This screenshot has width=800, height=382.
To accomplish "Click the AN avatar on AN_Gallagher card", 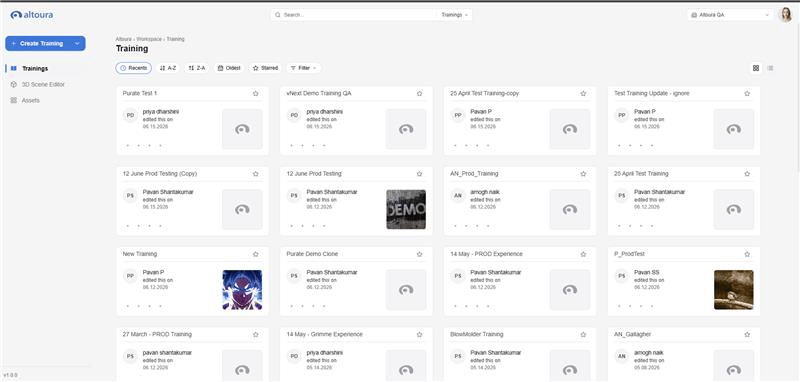I will coord(622,356).
